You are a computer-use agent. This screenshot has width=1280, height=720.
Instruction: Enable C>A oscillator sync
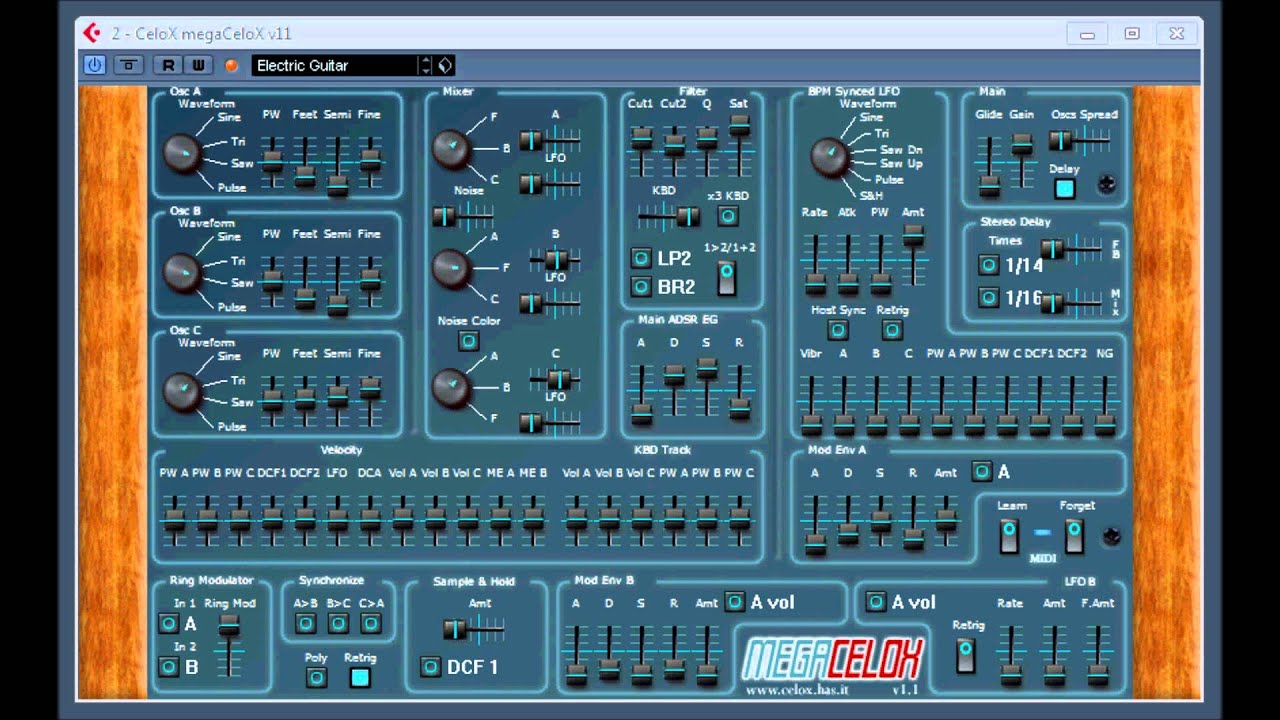coord(371,624)
